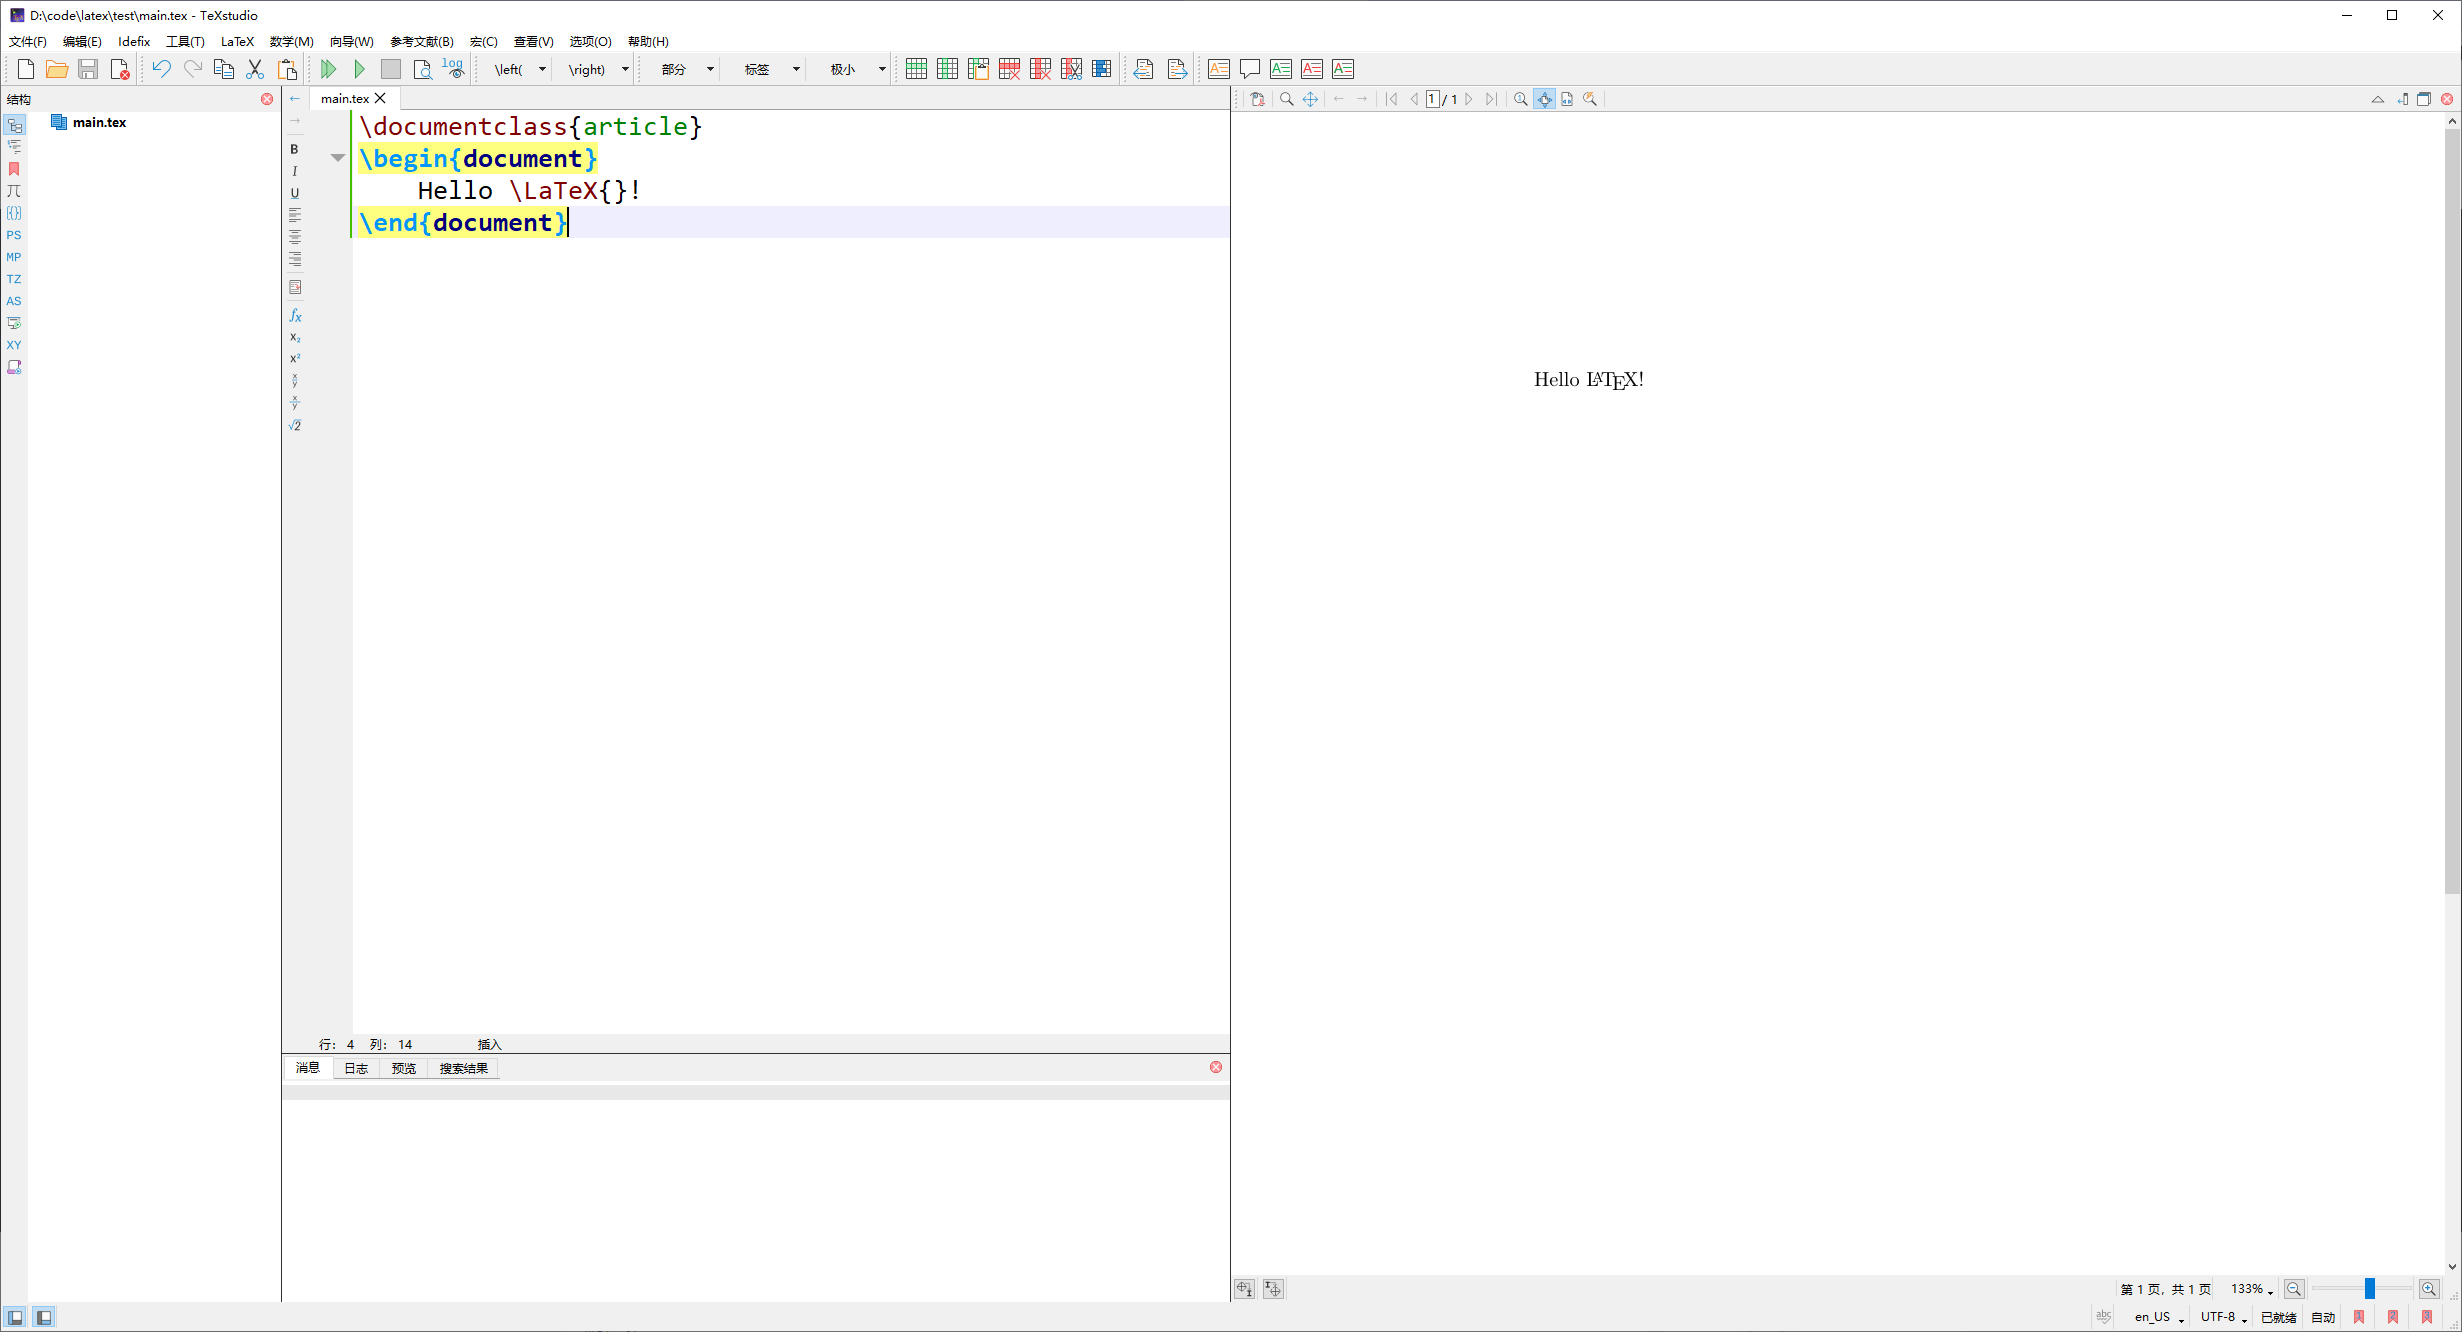Screen dimensions: 2462x1332
Task: Open the viewer with the magnifier page icon
Action: (x=422, y=69)
